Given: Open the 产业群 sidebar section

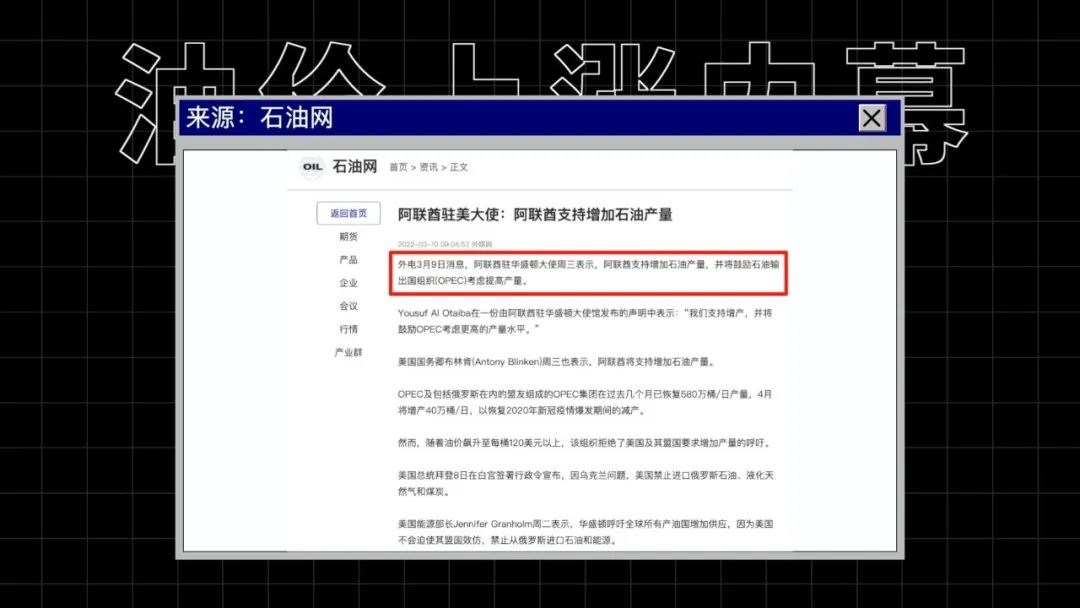Looking at the screenshot, I should click(349, 353).
